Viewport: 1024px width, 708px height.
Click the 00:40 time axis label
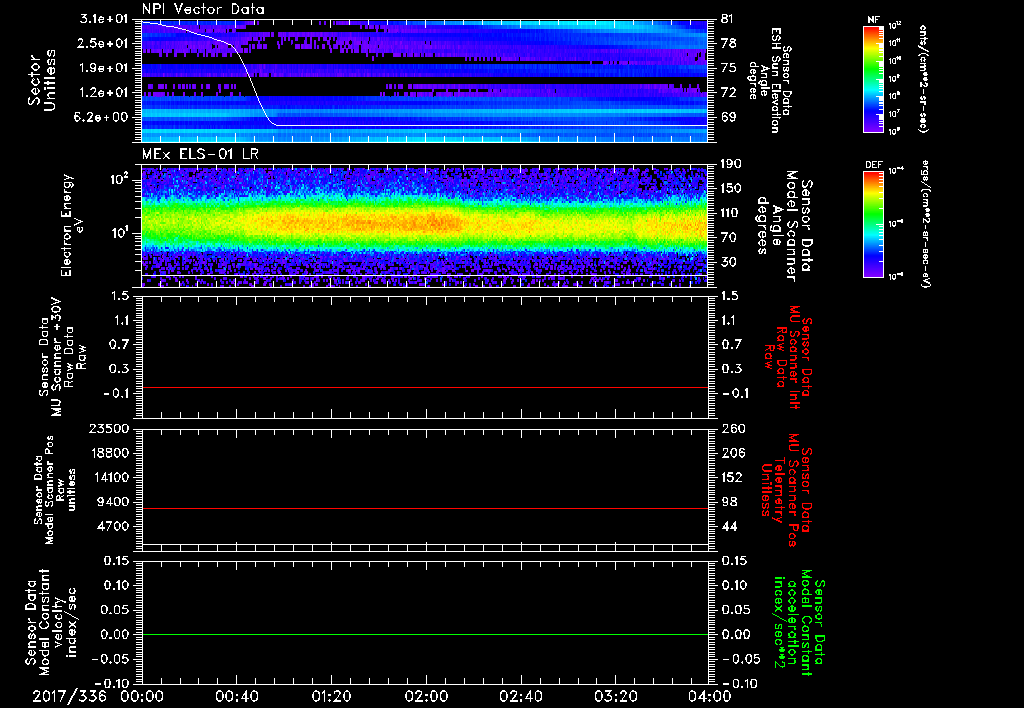point(236,696)
